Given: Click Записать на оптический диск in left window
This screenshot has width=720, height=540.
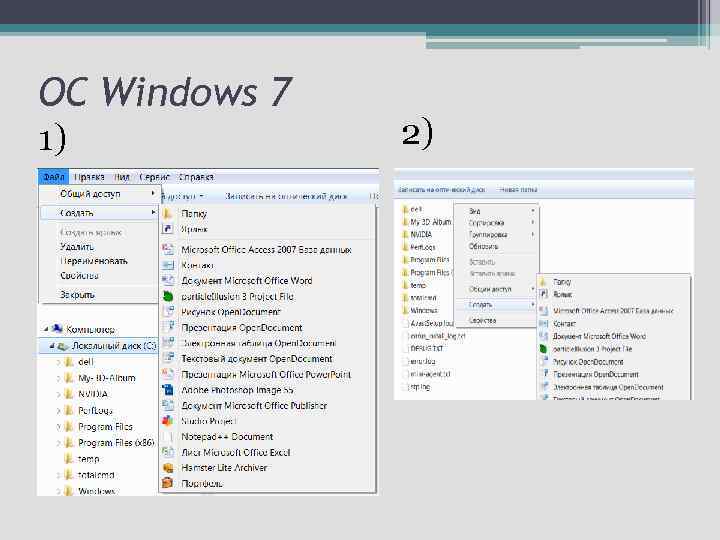Looking at the screenshot, I should [x=286, y=196].
